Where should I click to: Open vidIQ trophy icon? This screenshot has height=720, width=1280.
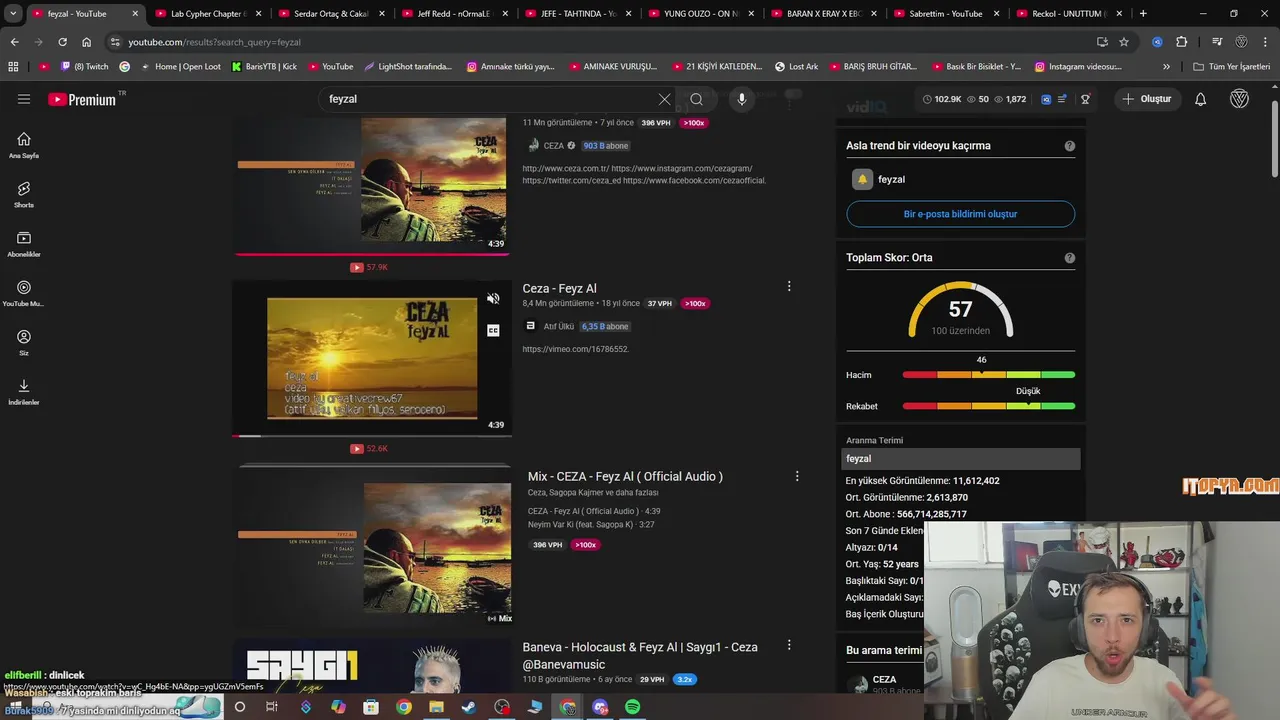coord(1085,99)
